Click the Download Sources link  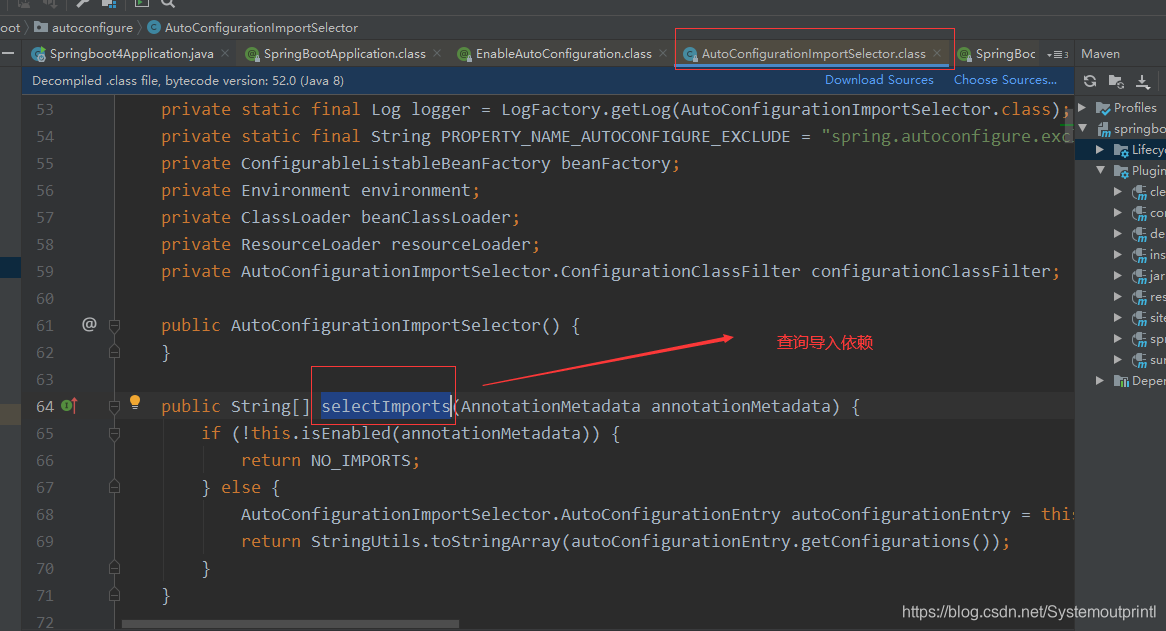pos(879,80)
